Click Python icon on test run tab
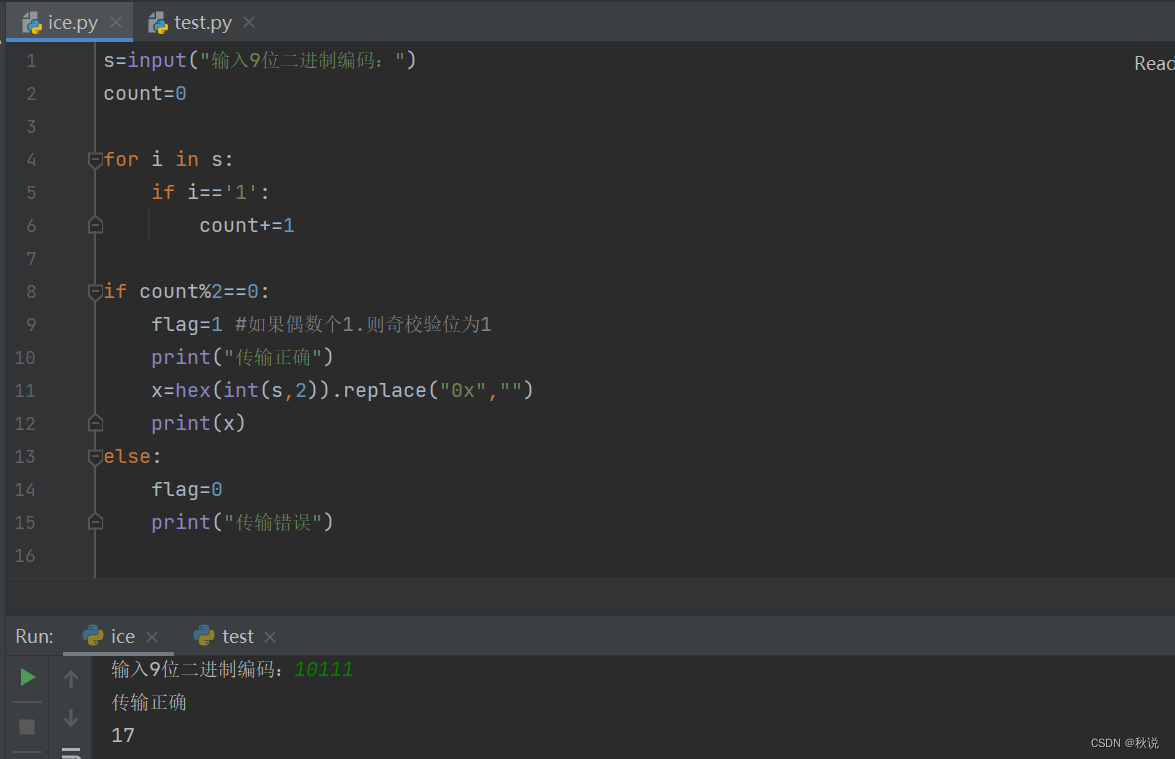This screenshot has width=1175, height=759. (x=204, y=635)
